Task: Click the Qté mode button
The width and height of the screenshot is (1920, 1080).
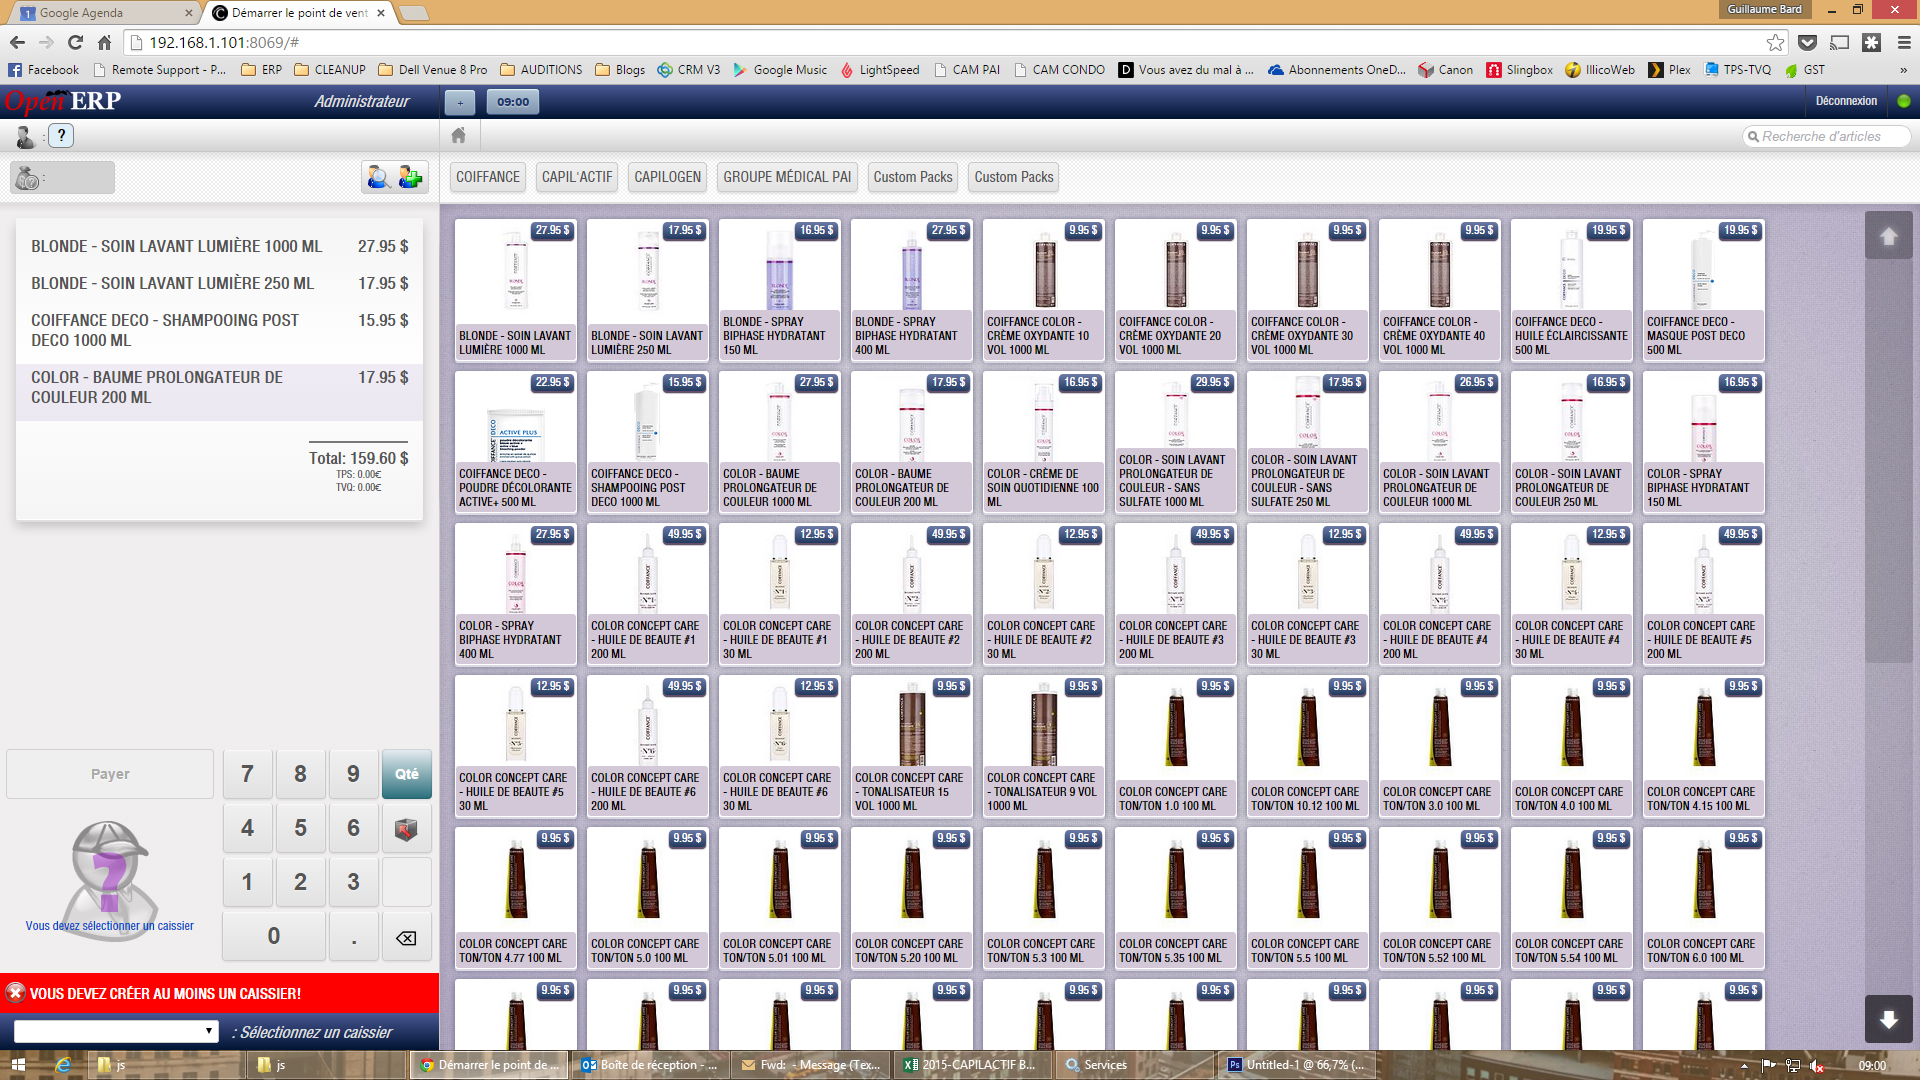Action: point(406,774)
